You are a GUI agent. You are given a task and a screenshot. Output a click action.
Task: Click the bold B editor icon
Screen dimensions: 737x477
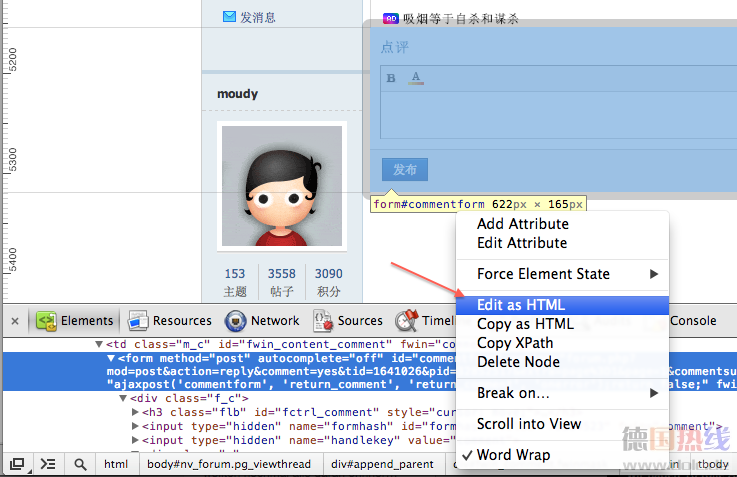point(391,78)
